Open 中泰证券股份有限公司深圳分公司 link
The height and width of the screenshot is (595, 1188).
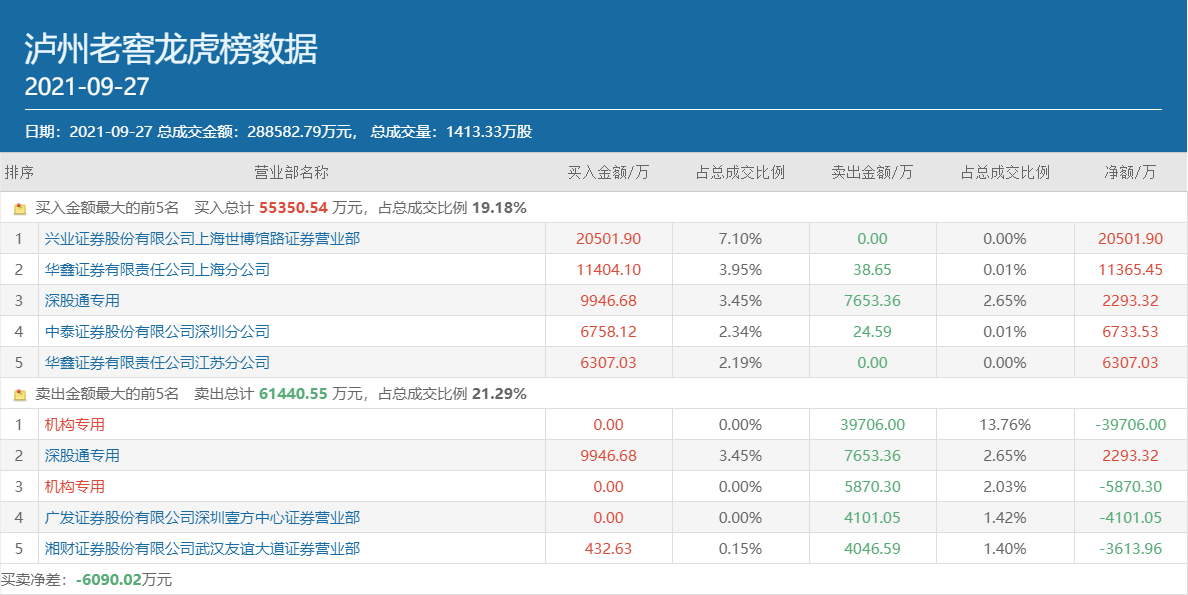click(x=157, y=332)
